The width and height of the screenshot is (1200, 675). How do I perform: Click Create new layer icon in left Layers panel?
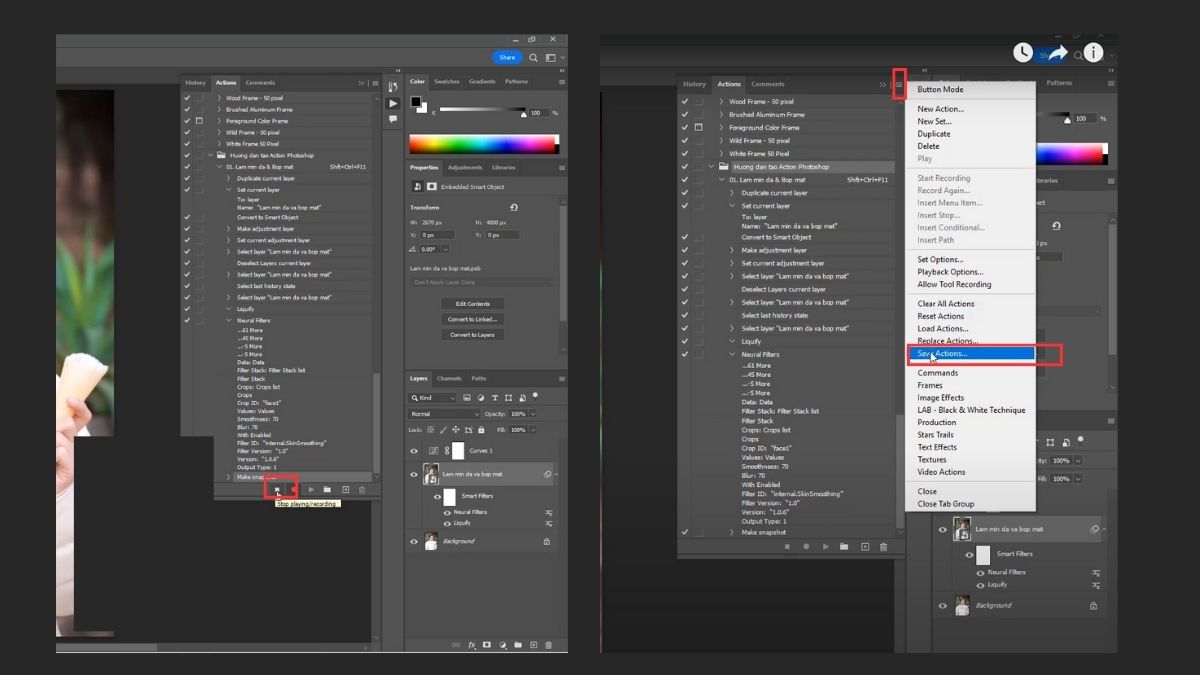[533, 645]
